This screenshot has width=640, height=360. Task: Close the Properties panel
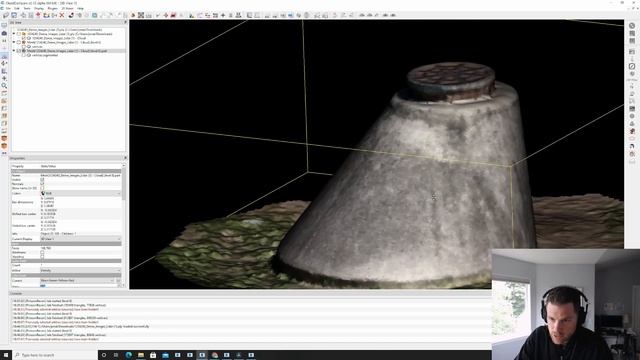(125, 158)
